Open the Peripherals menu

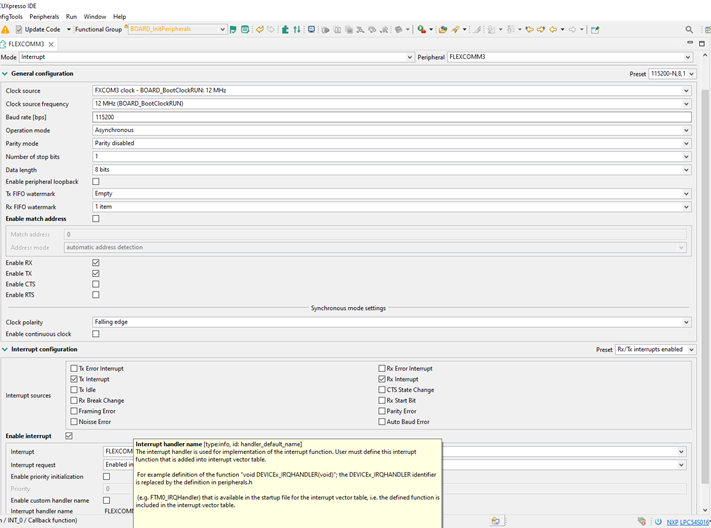44,16
